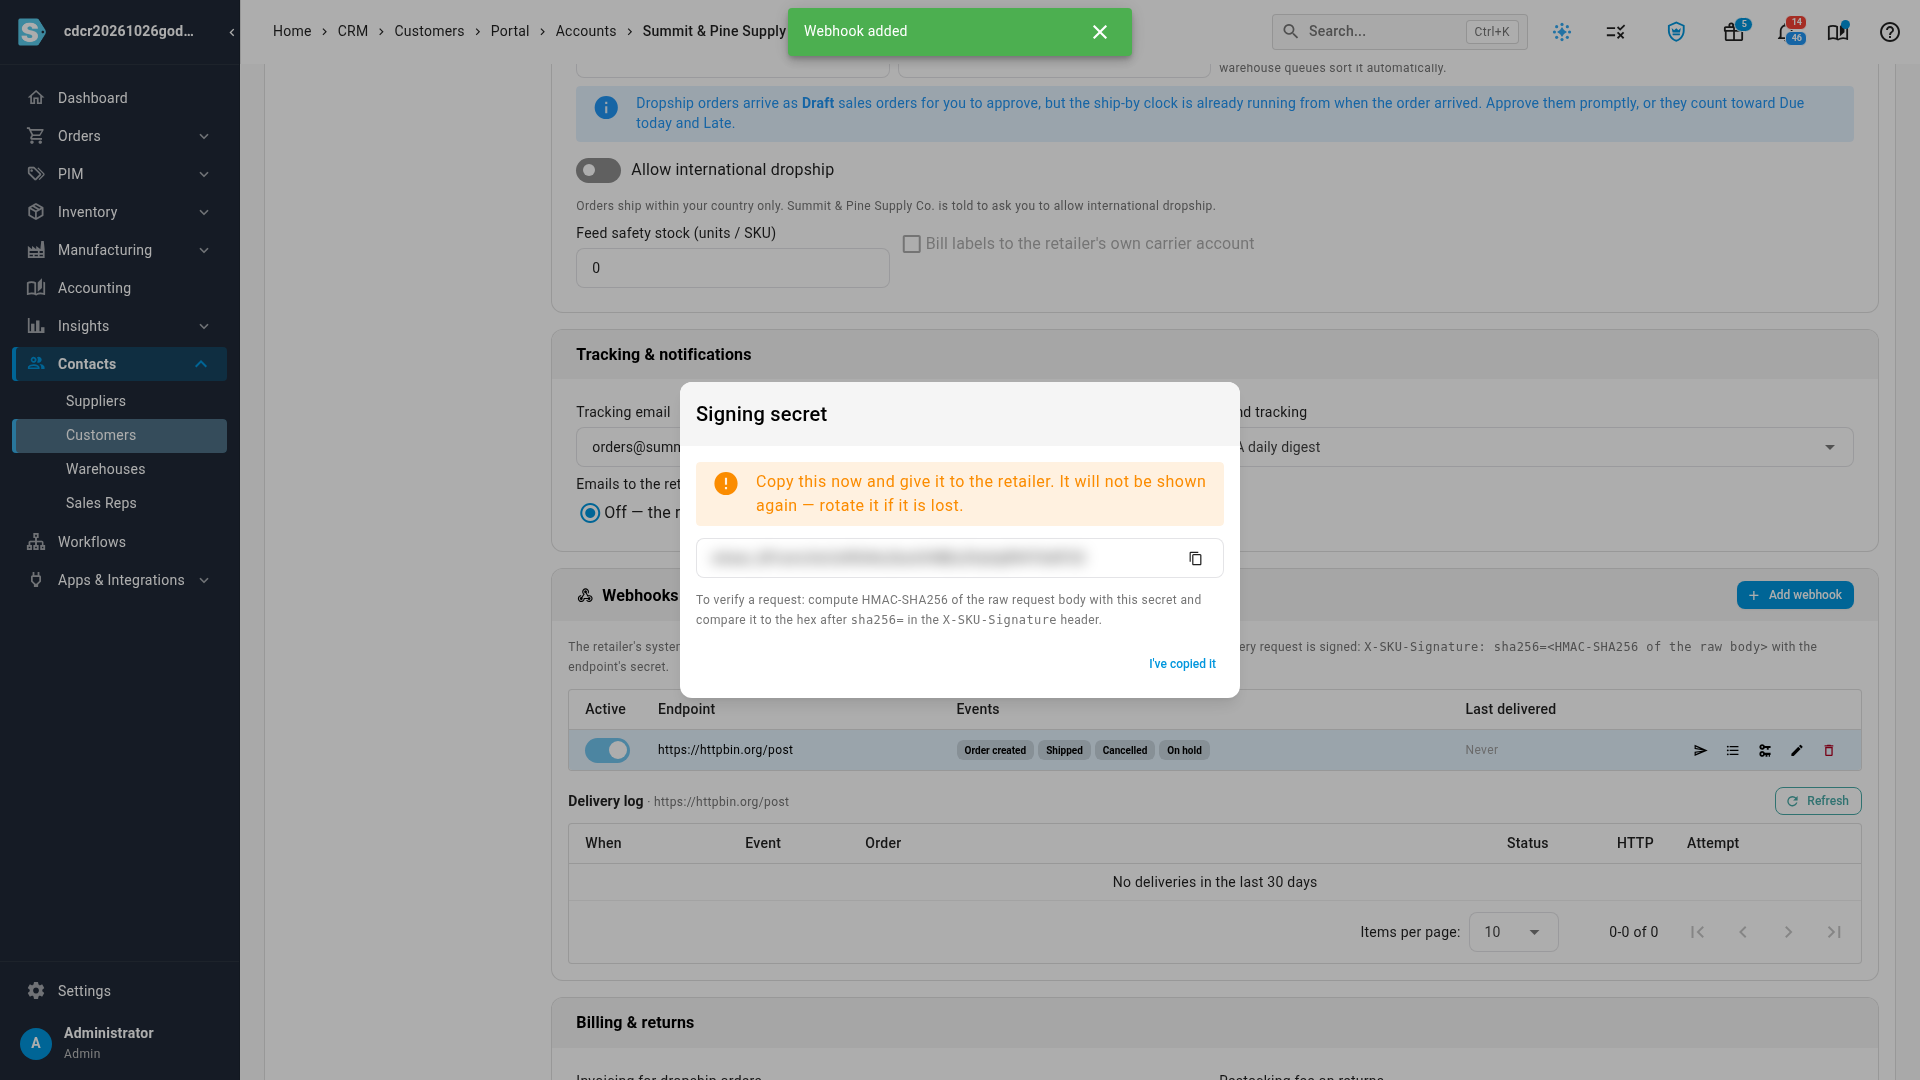Open the AI sparkle assistant icon
The width and height of the screenshot is (1920, 1080).
point(1562,32)
